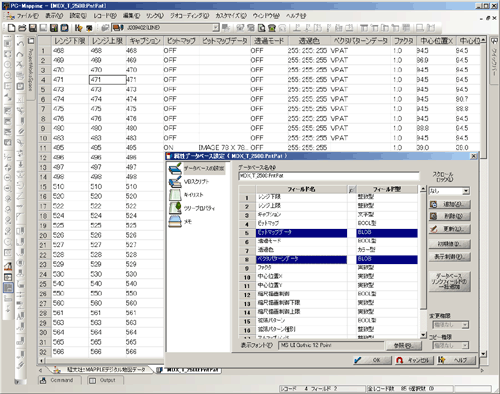Click the 更新 button in dialog
Image resolution: width=500 pixels, height=394 pixels.
(x=450, y=229)
